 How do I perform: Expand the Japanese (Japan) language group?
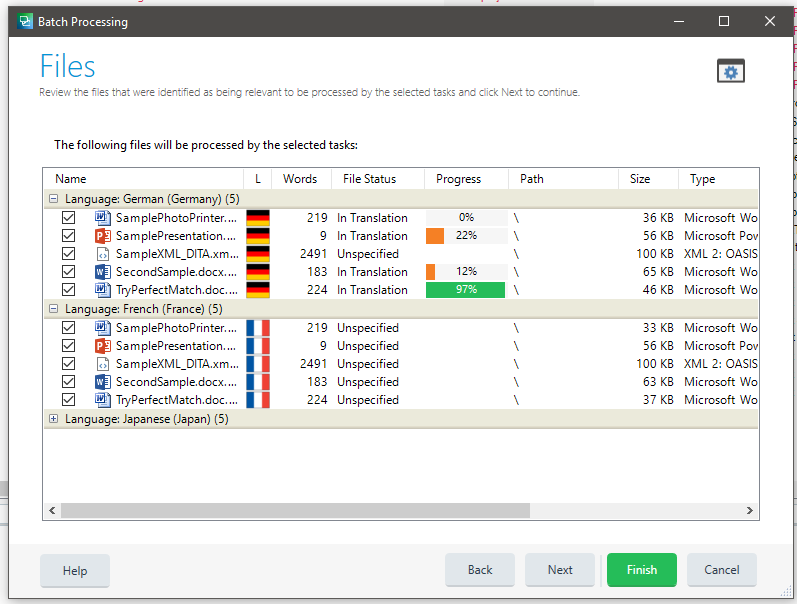pyautogui.click(x=53, y=419)
